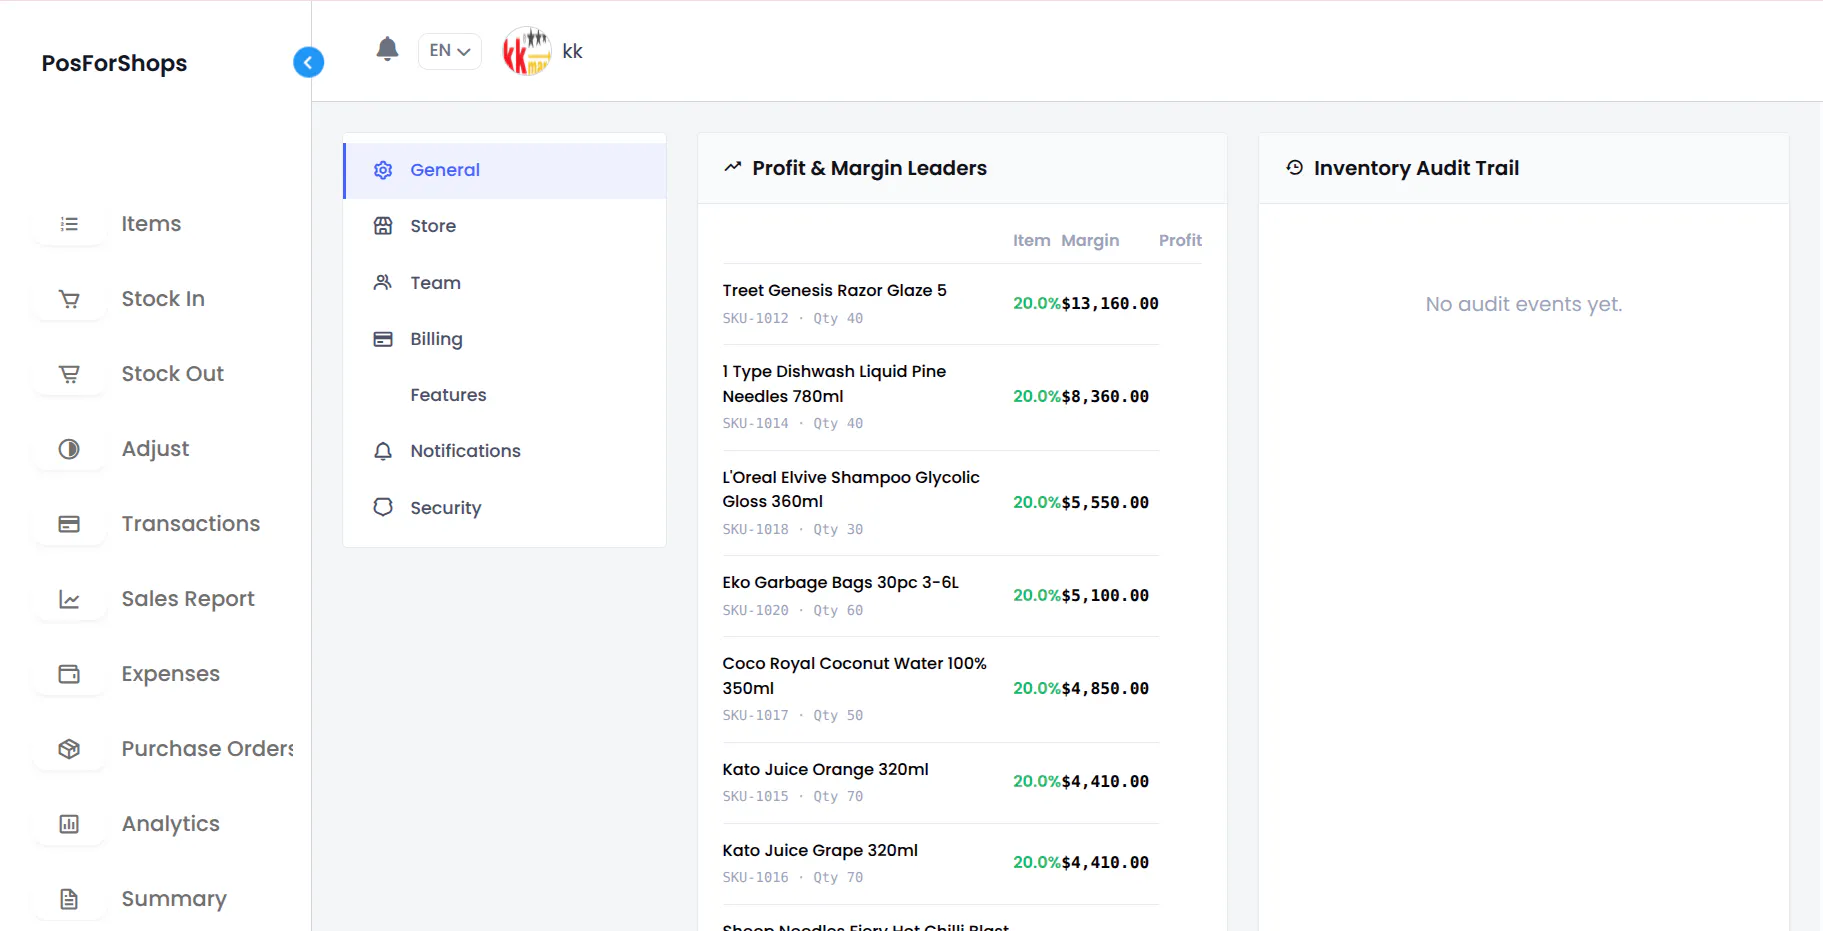Click the Store shop icon

click(383, 226)
